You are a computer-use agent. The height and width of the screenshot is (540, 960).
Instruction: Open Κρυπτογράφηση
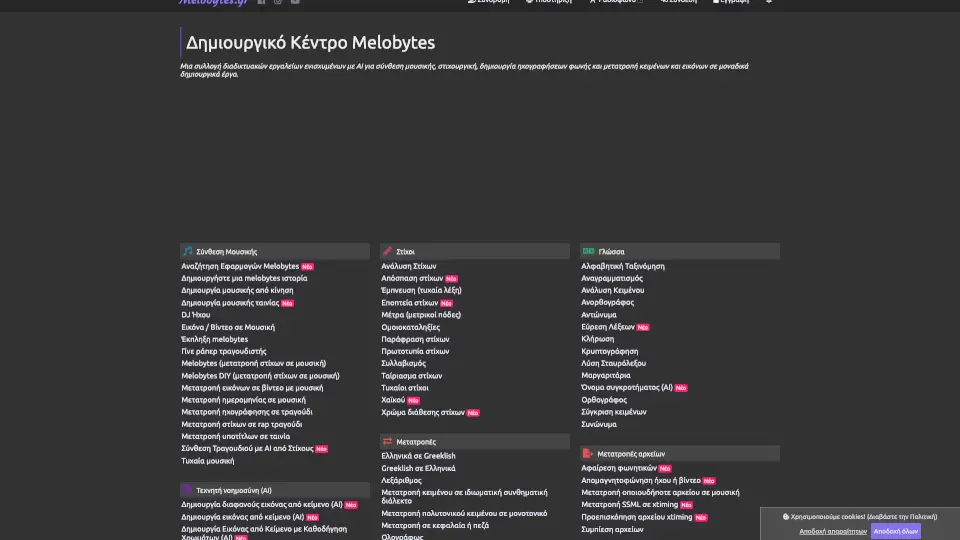pos(609,351)
